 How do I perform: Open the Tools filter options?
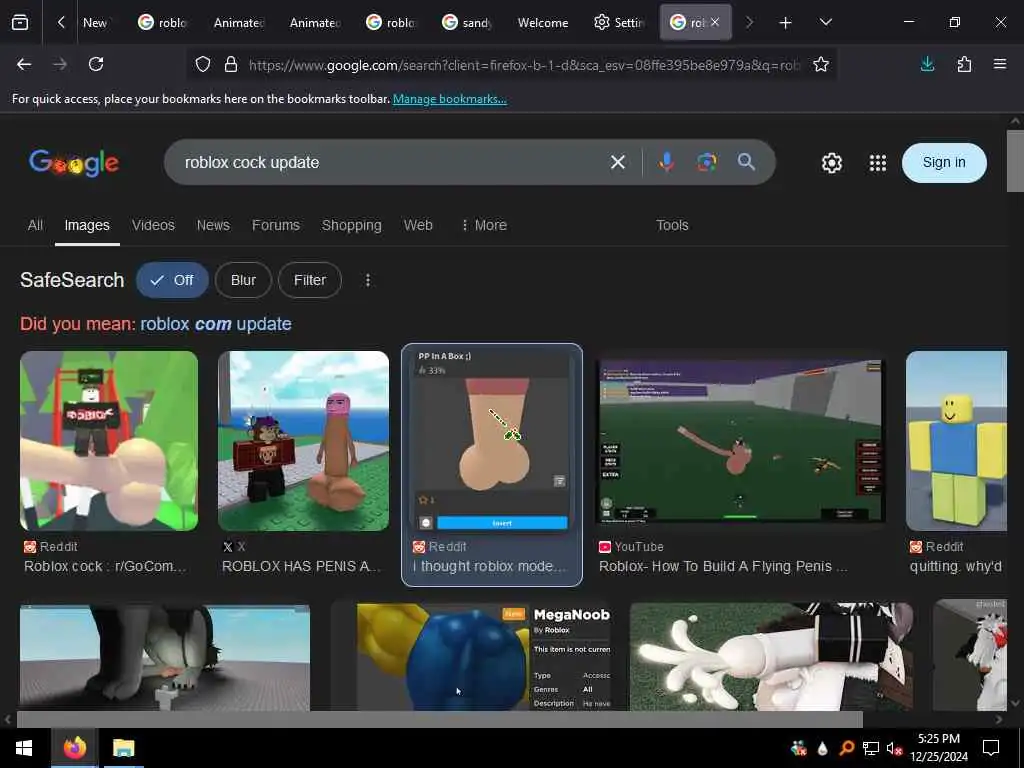[x=672, y=225]
